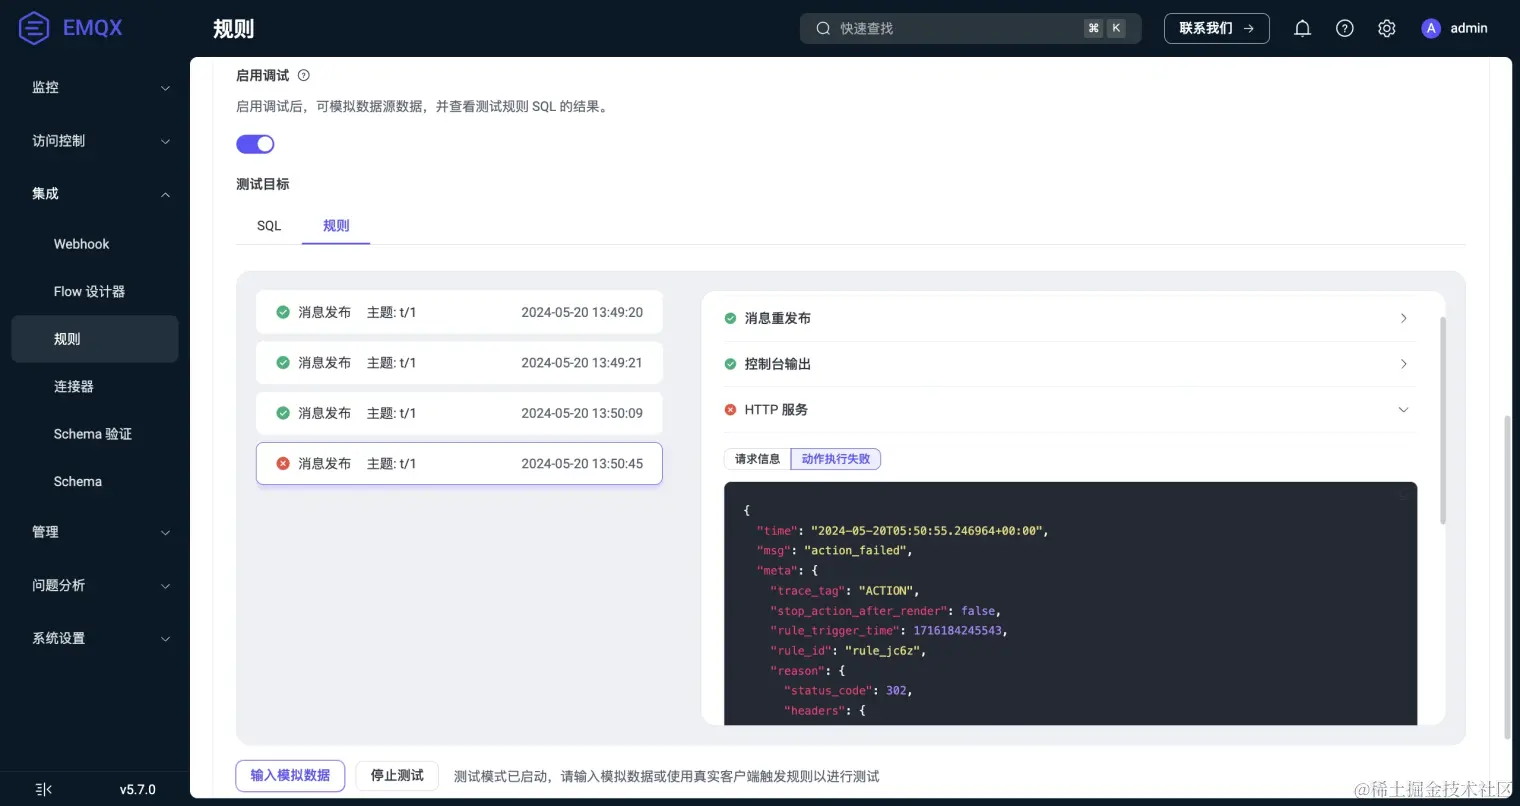The image size is (1520, 806).
Task: Click the action panel vertical scrollbar
Action: 1442,420
